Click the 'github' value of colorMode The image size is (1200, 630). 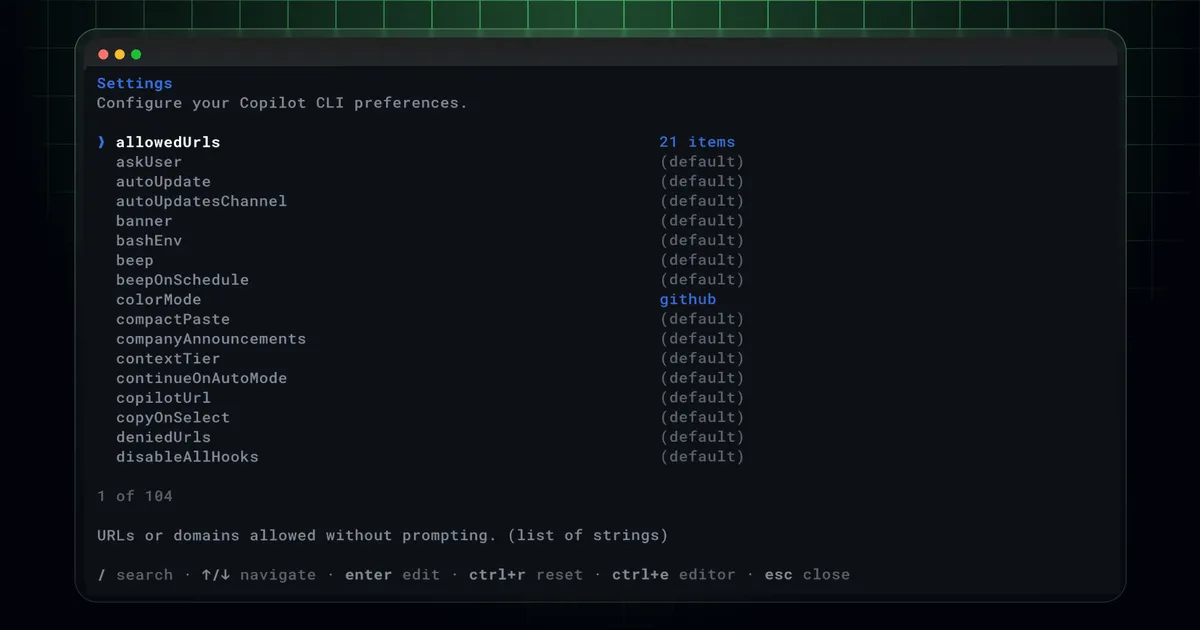[688, 300]
